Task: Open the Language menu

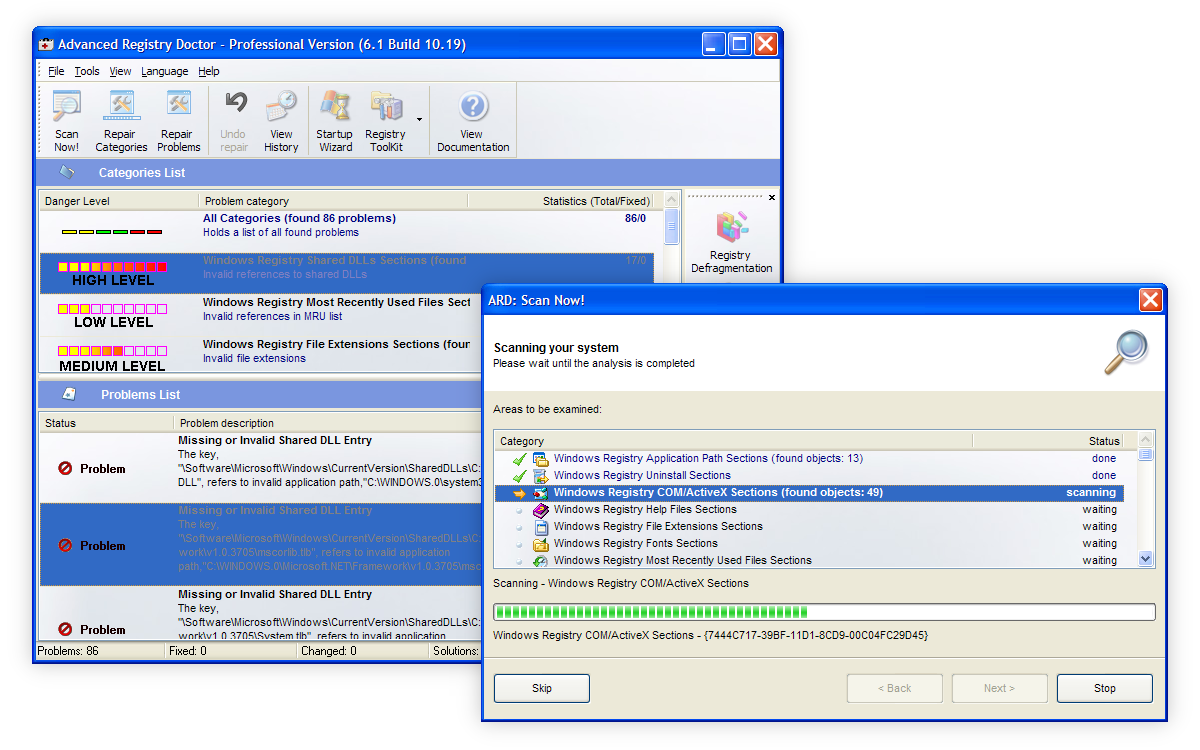Action: [x=164, y=71]
